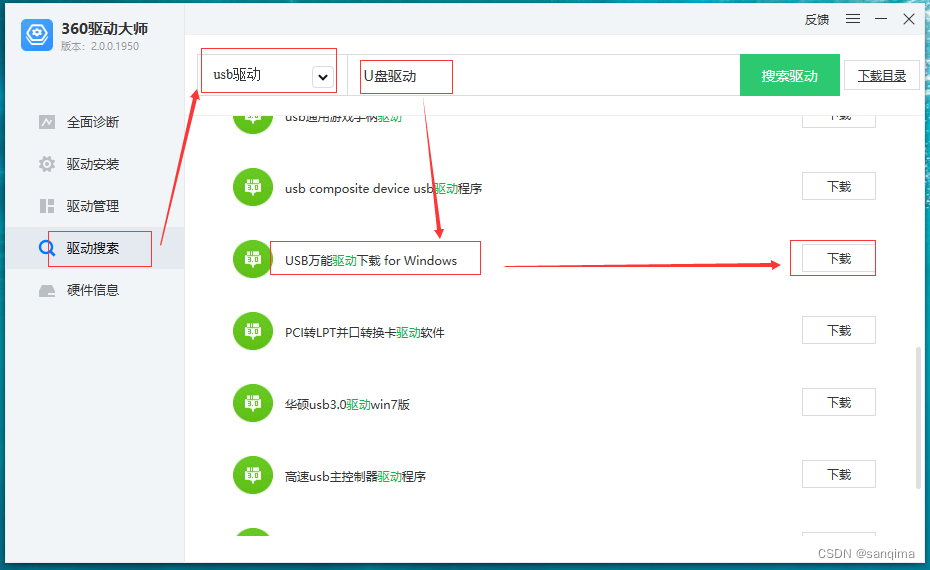
Task: Go to 驱动管理 page
Action: (93, 206)
